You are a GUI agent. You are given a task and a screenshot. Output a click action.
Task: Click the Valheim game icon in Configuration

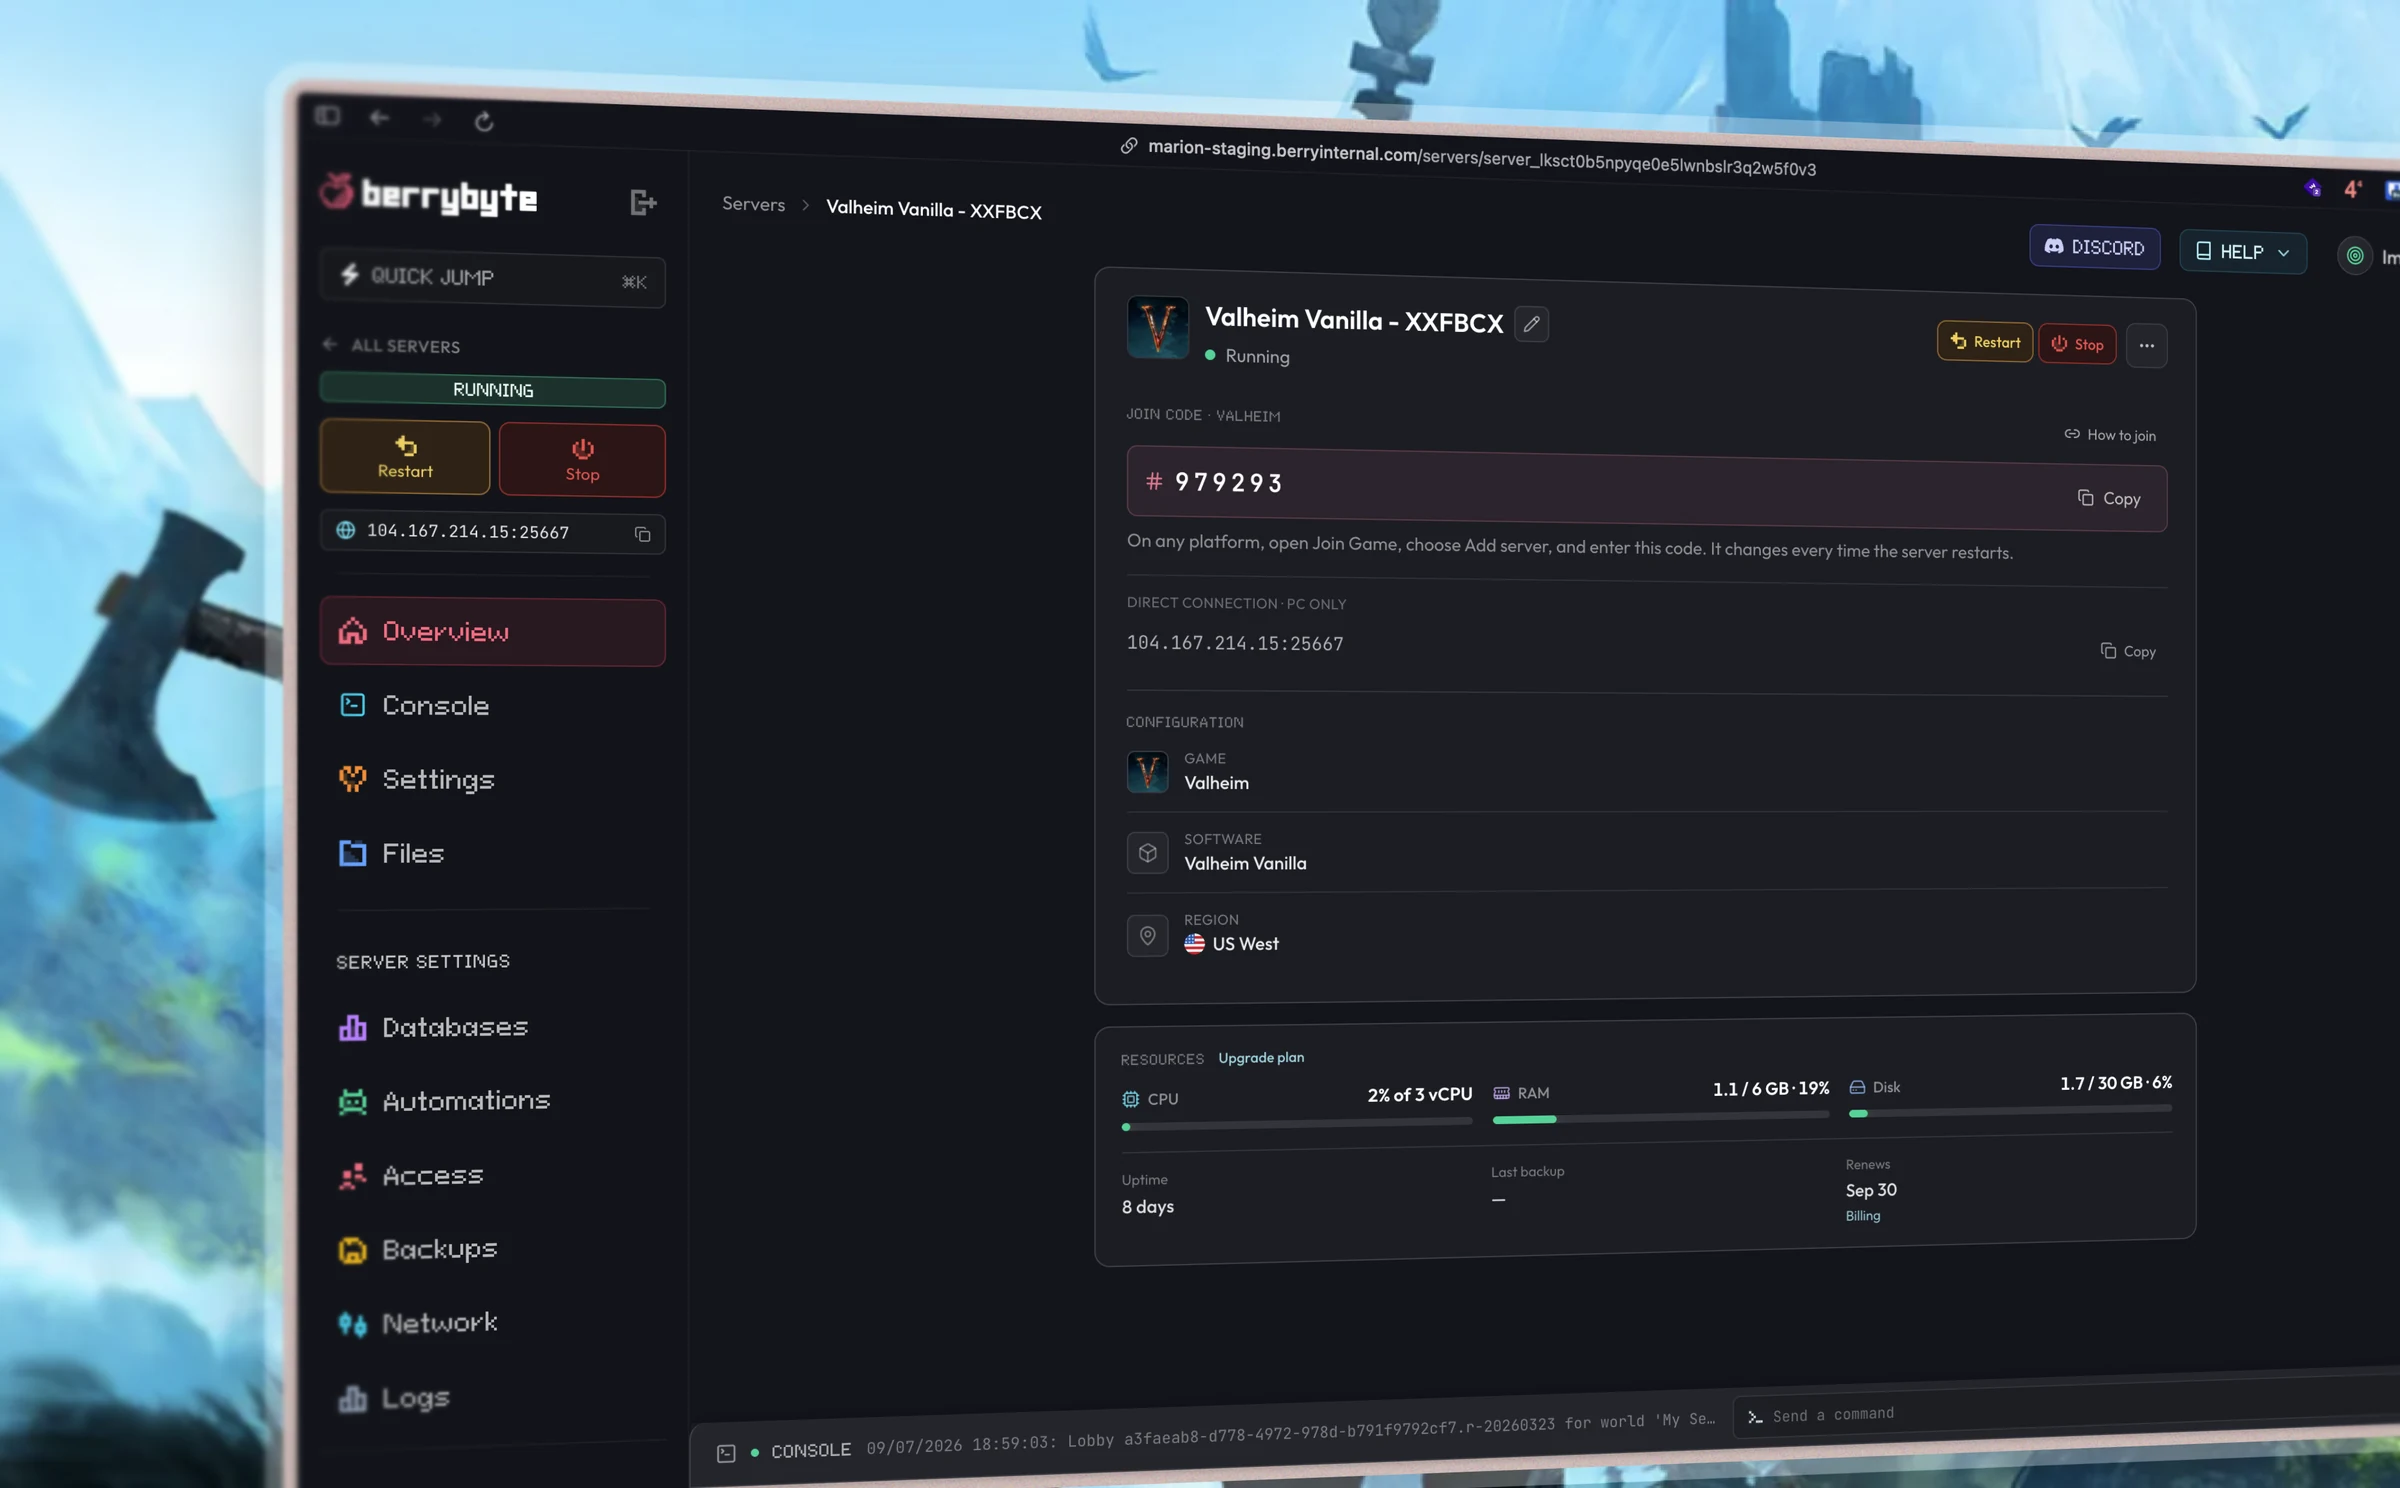click(1147, 772)
